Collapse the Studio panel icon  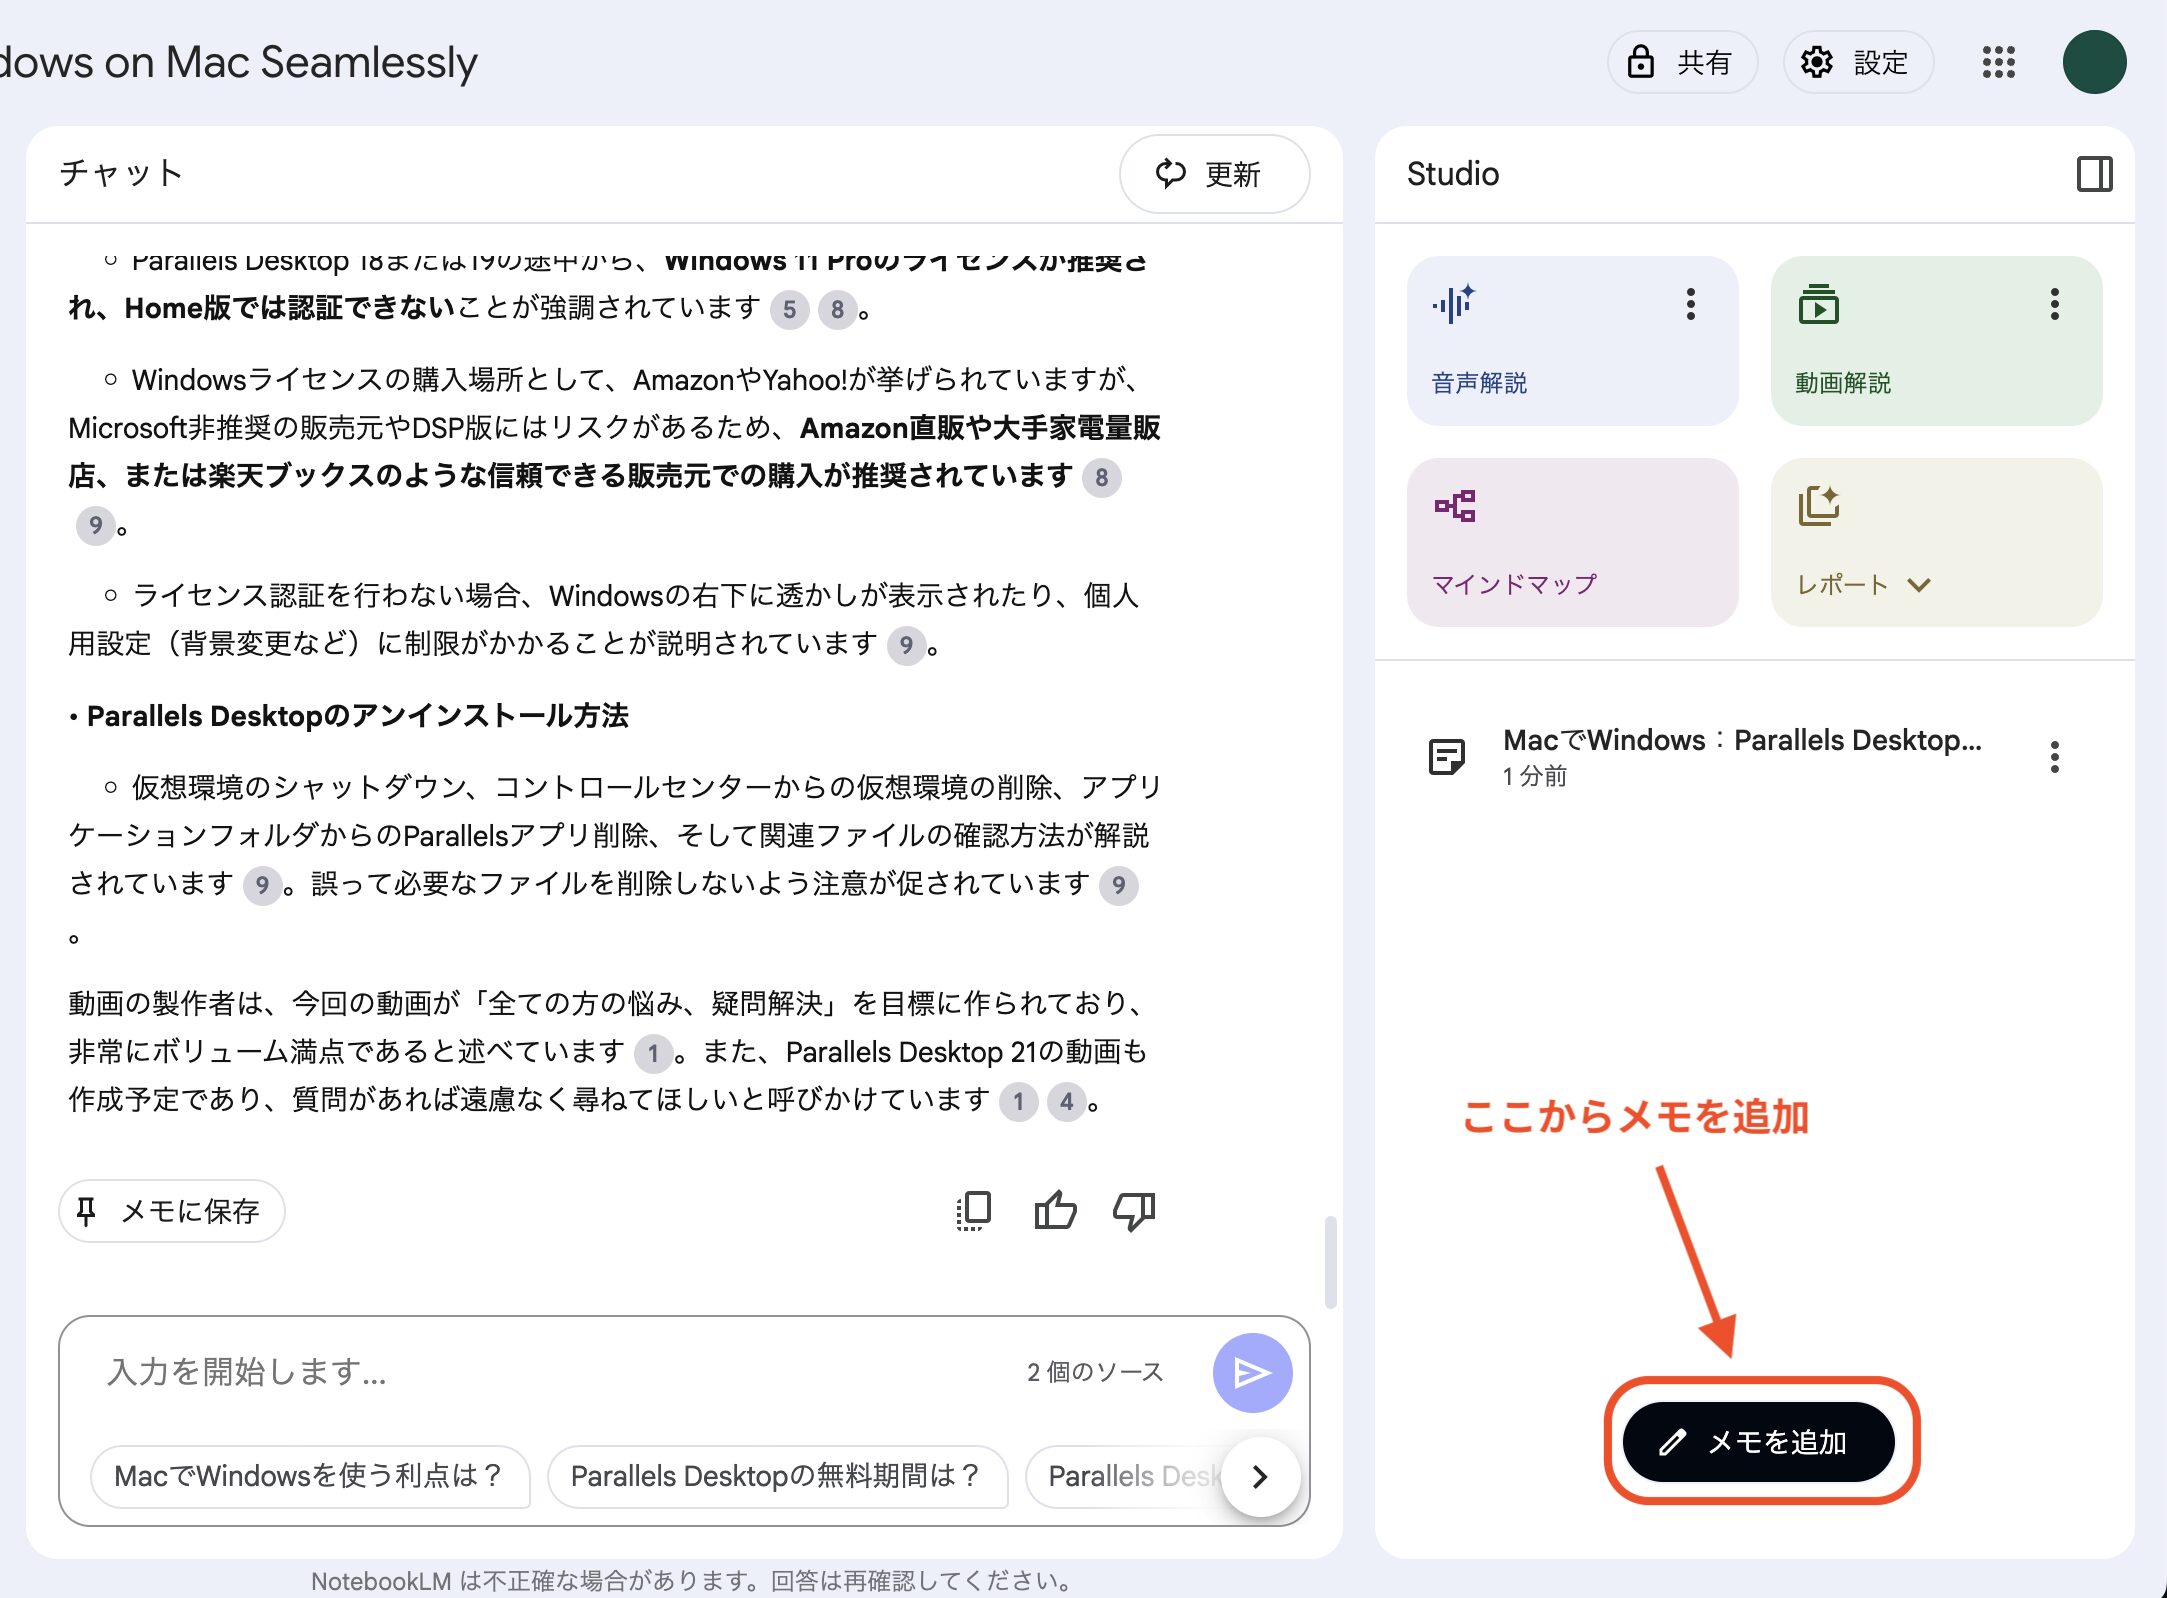coord(2094,174)
